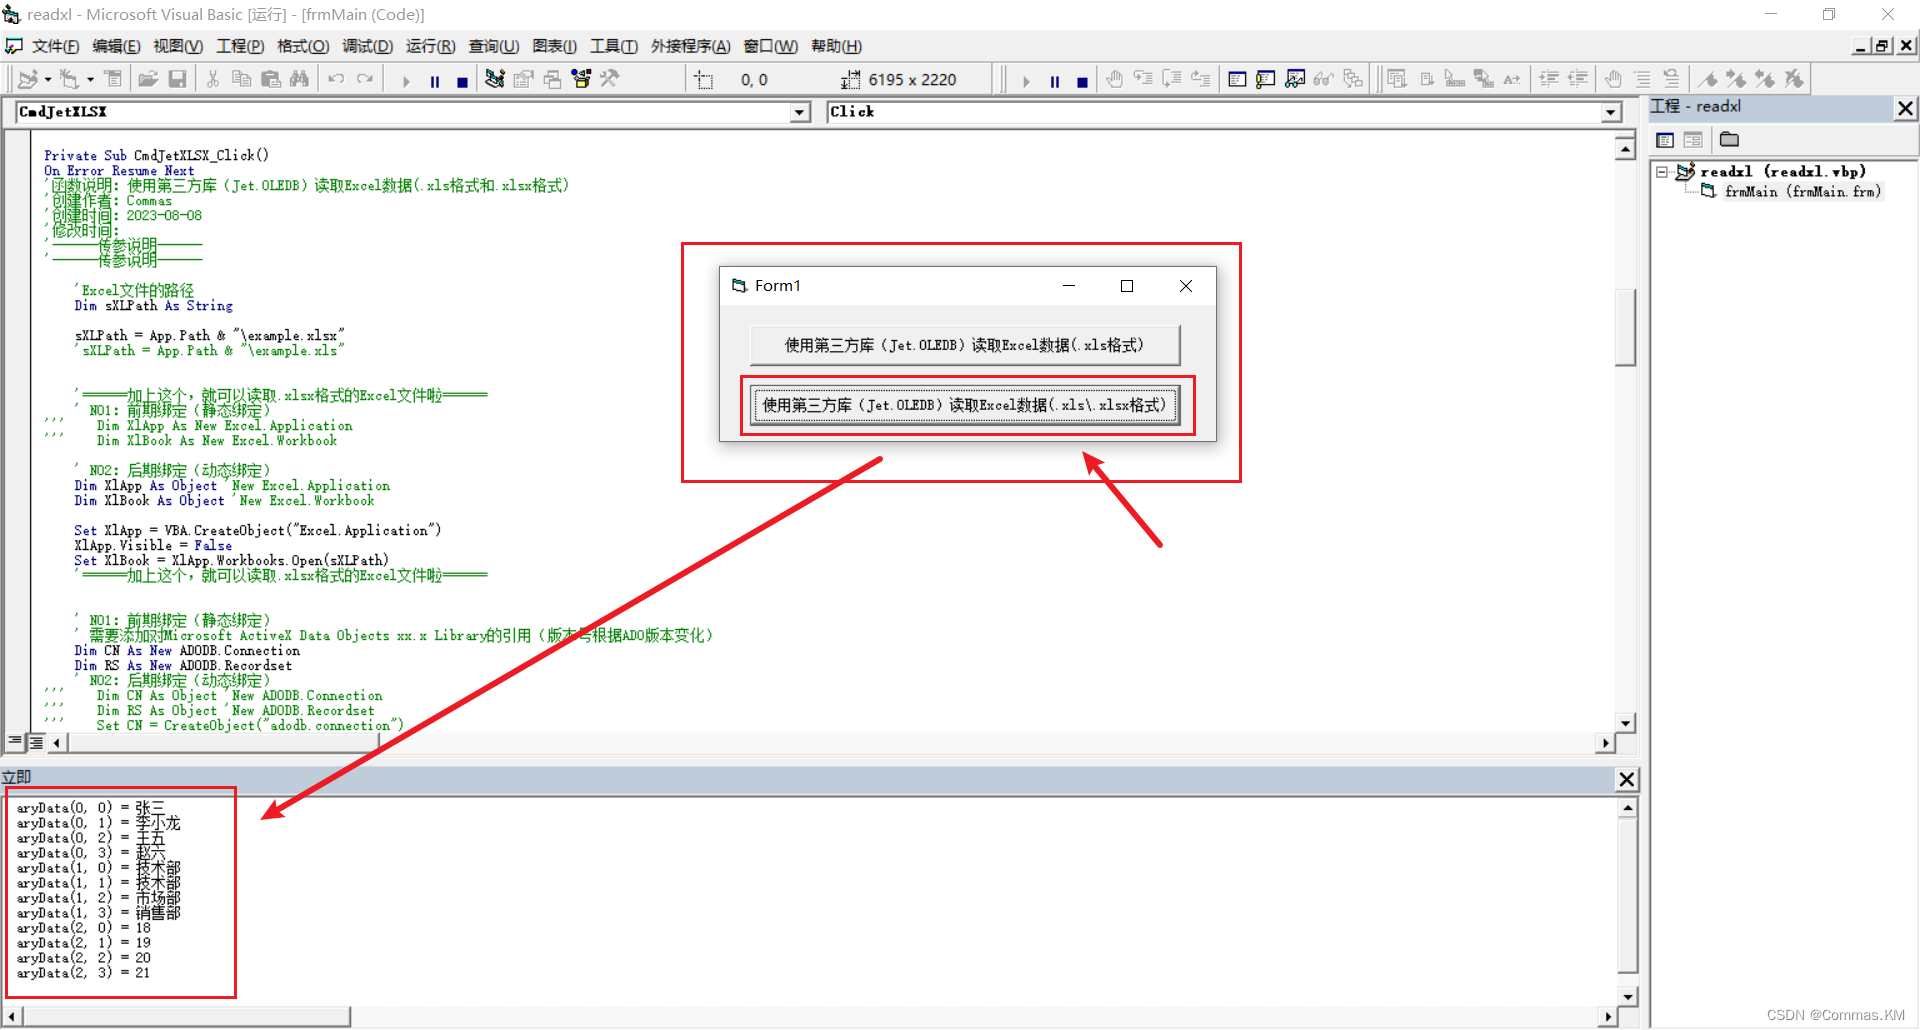Click the Save Project disk icon
This screenshot has height=1030, width=1920.
coord(177,79)
